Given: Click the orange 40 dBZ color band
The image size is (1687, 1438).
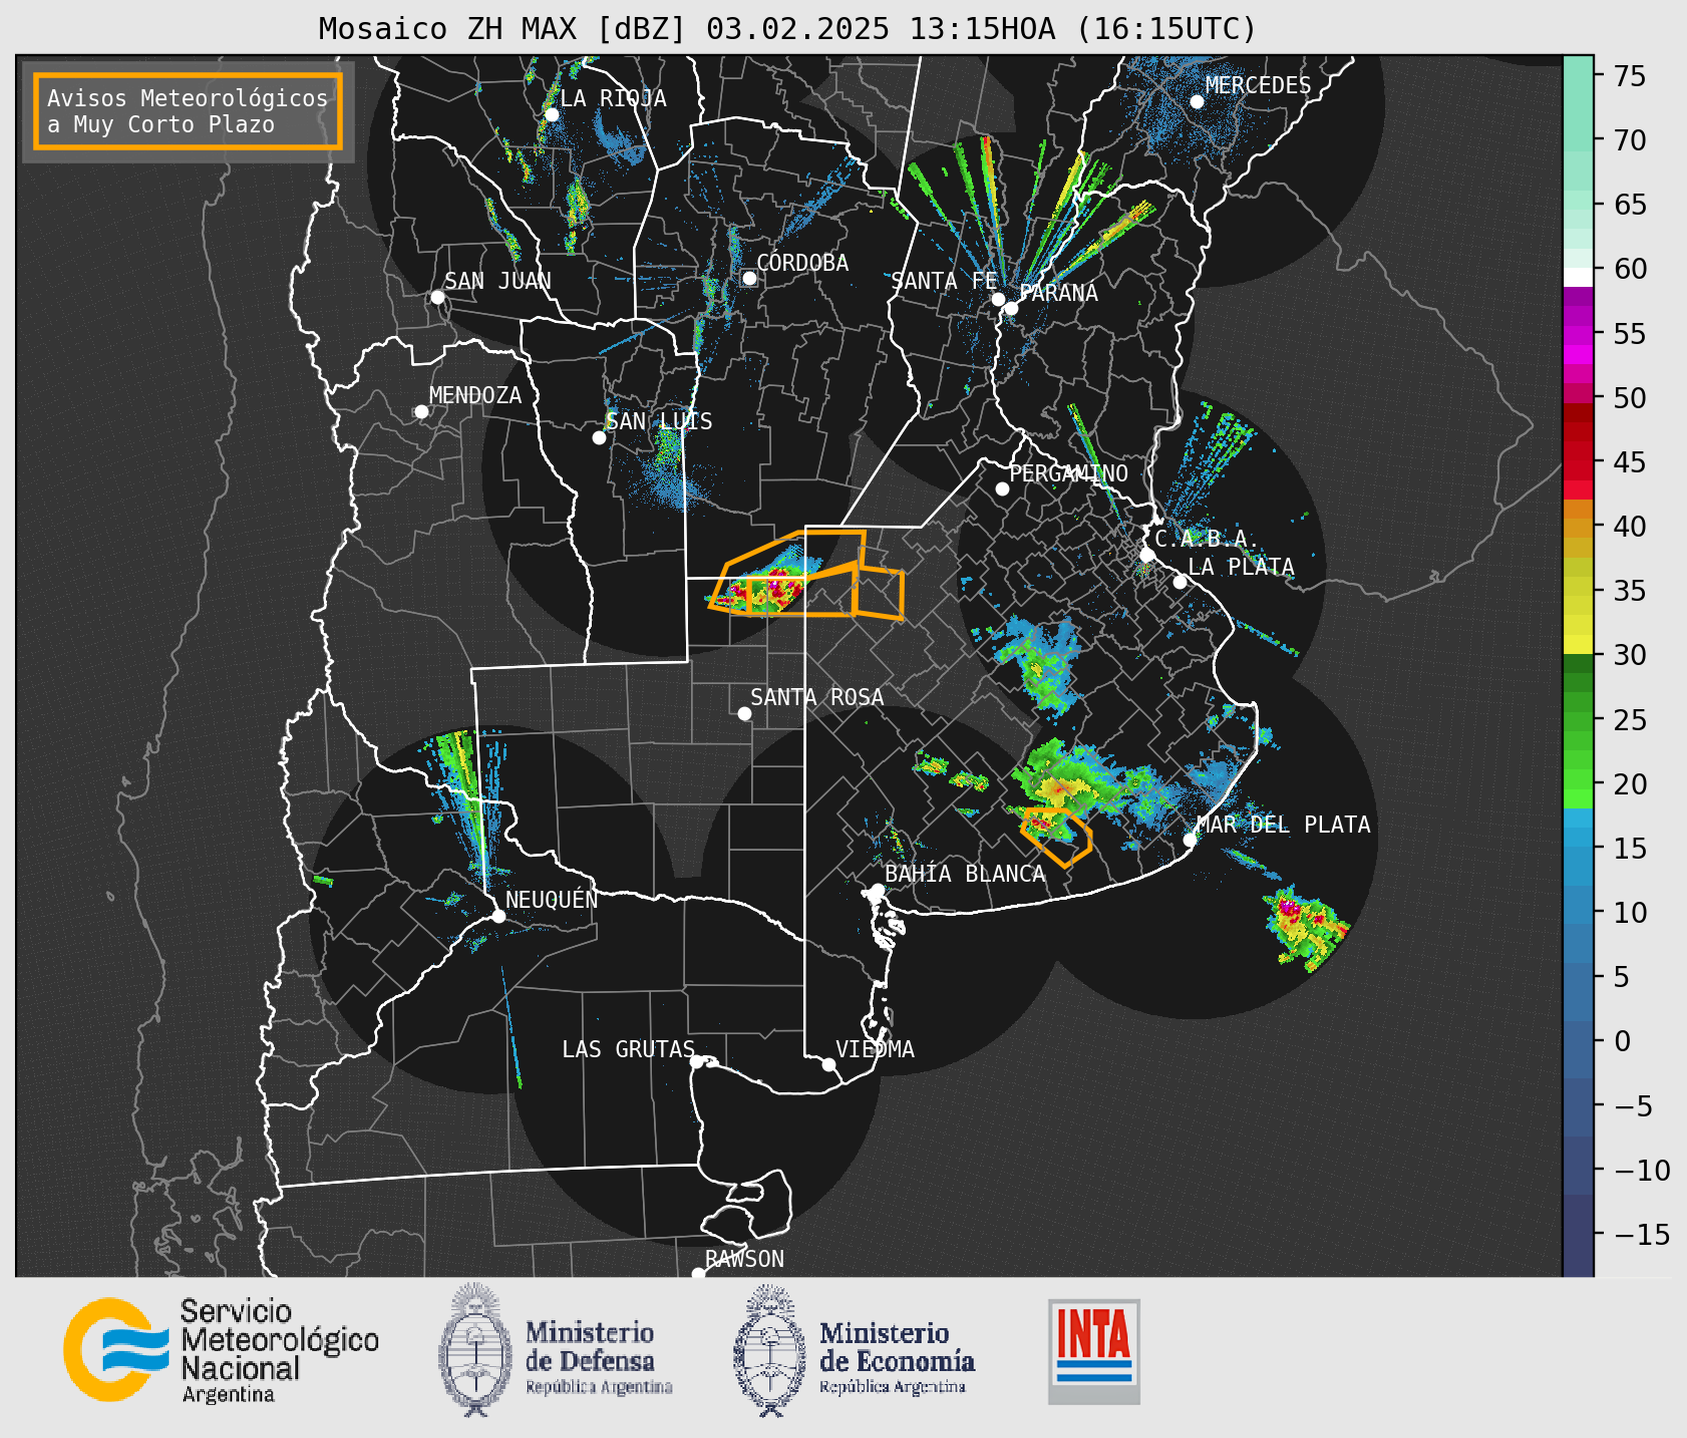Looking at the screenshot, I should click(x=1578, y=528).
